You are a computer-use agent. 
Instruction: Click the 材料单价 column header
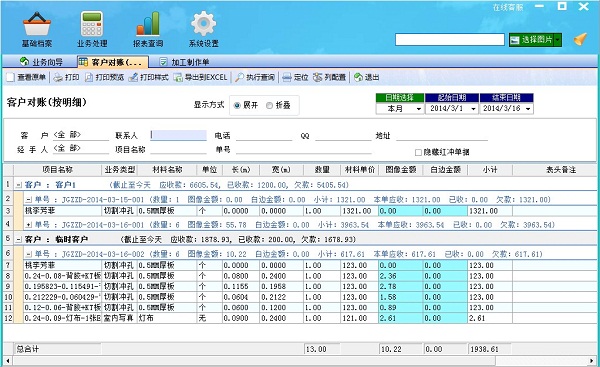[x=360, y=170]
